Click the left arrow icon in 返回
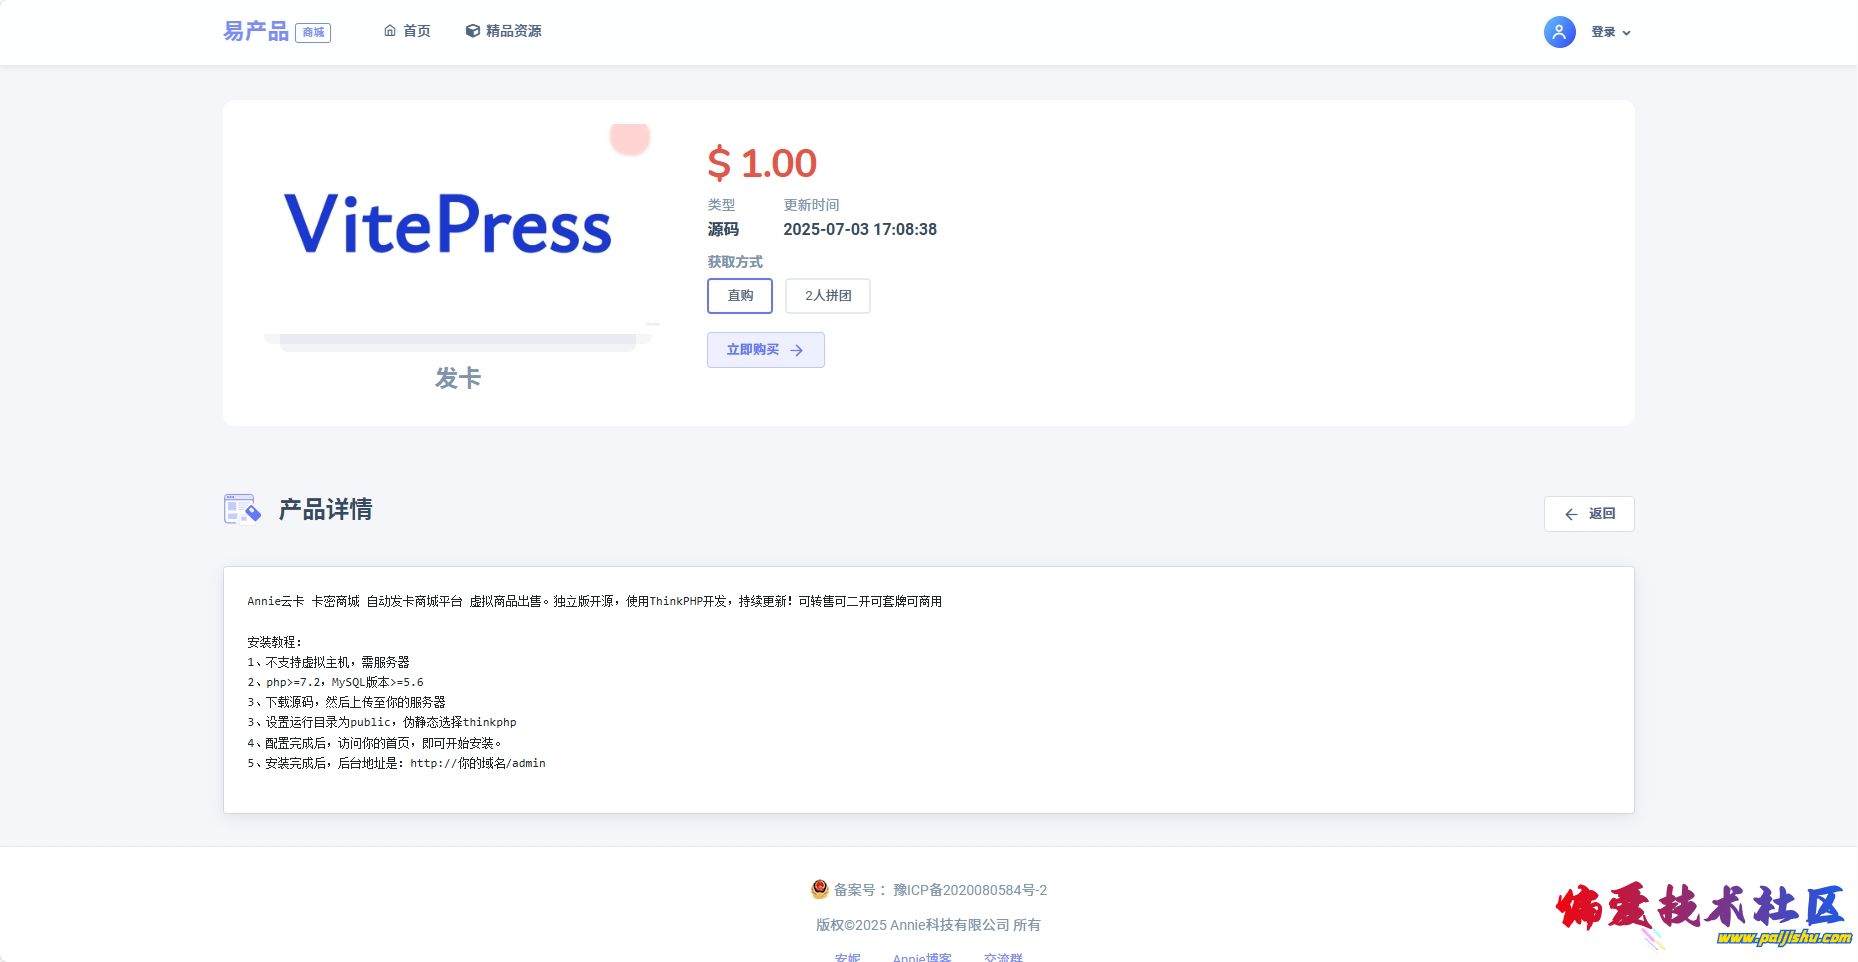The width and height of the screenshot is (1858, 962). coord(1571,514)
